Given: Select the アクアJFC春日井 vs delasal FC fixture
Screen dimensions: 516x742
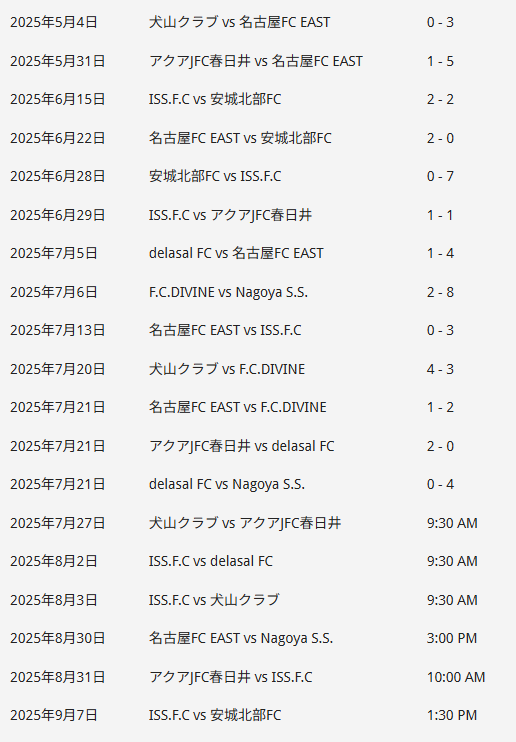Looking at the screenshot, I should click(241, 446).
